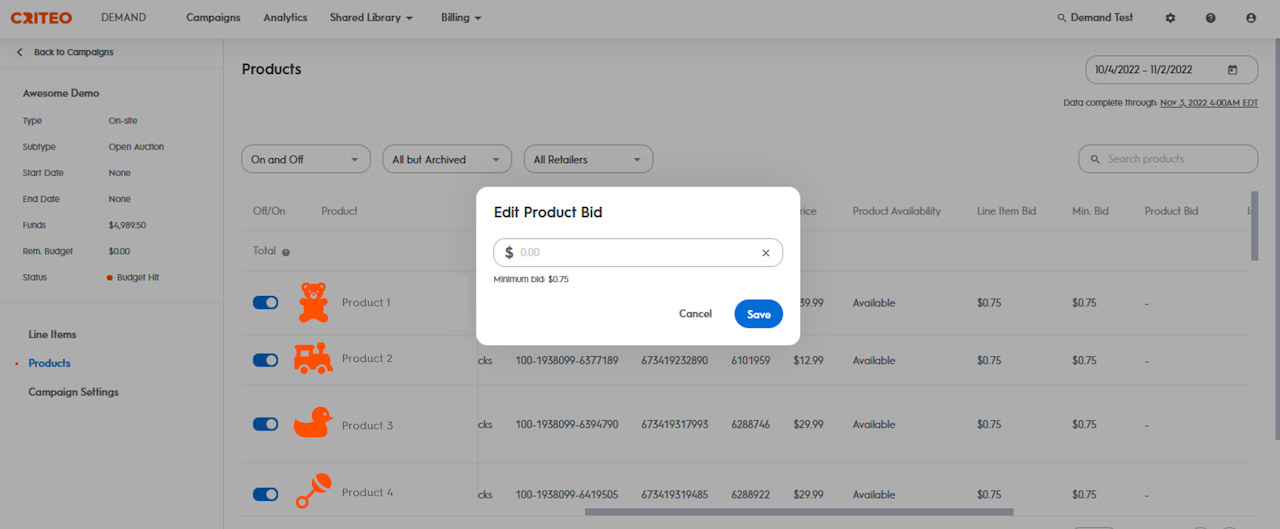Open the Shared Library menu

click(x=371, y=18)
